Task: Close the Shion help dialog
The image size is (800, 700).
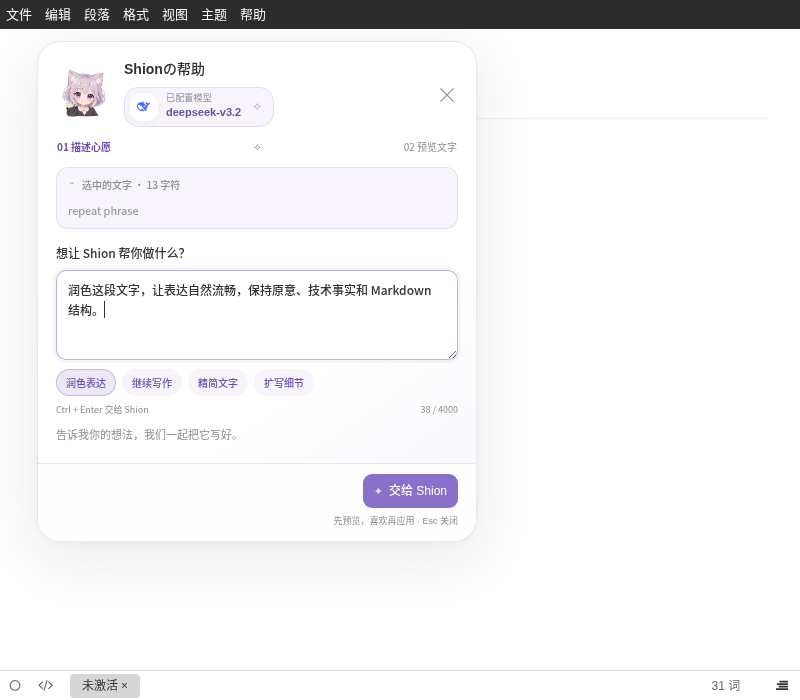Action: click(x=447, y=95)
